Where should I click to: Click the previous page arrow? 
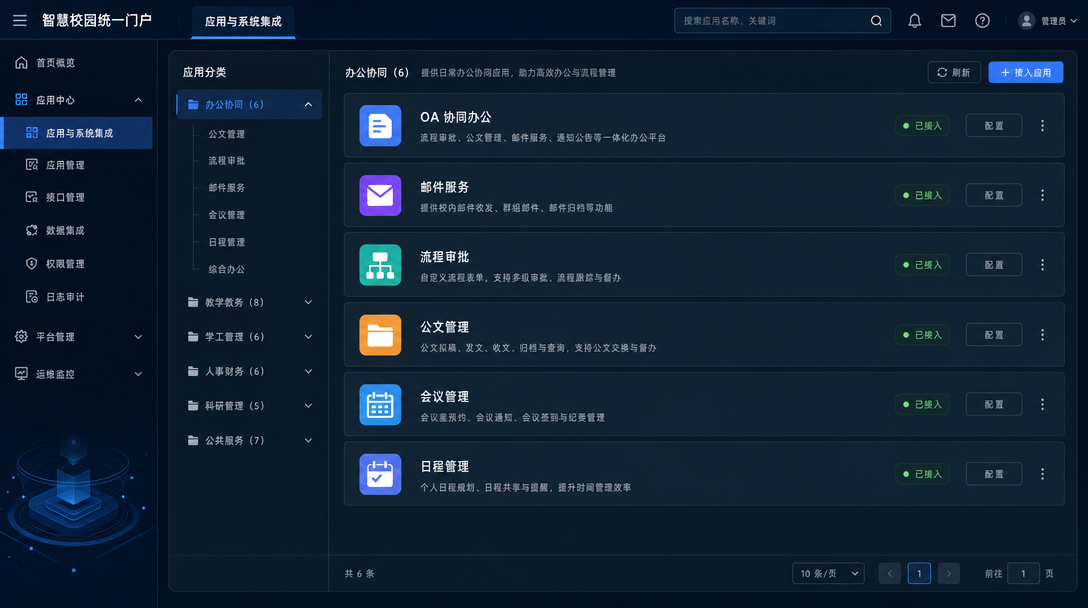tap(890, 573)
